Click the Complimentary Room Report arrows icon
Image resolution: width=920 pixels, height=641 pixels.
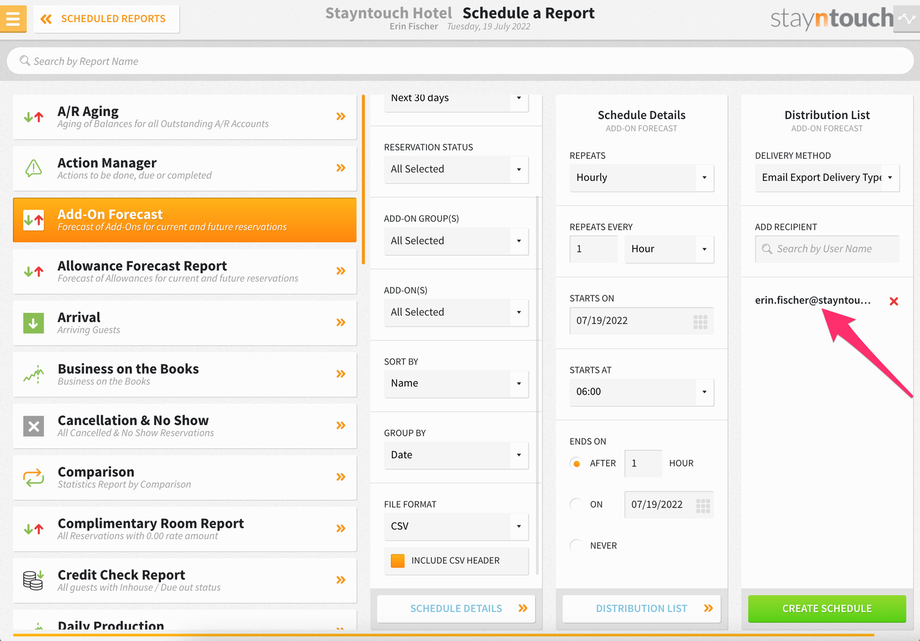[33, 529]
